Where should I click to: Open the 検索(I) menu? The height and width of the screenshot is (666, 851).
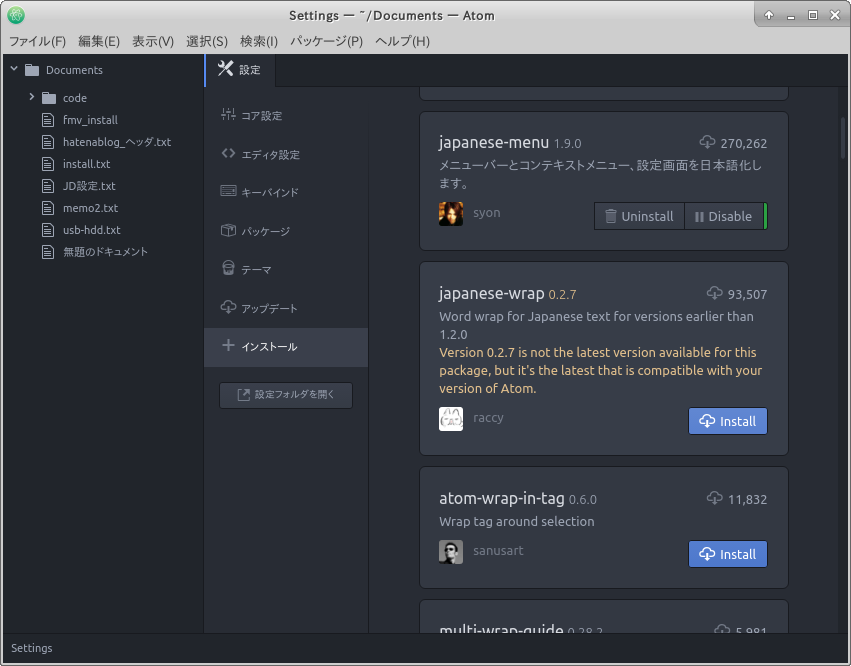pyautogui.click(x=259, y=41)
